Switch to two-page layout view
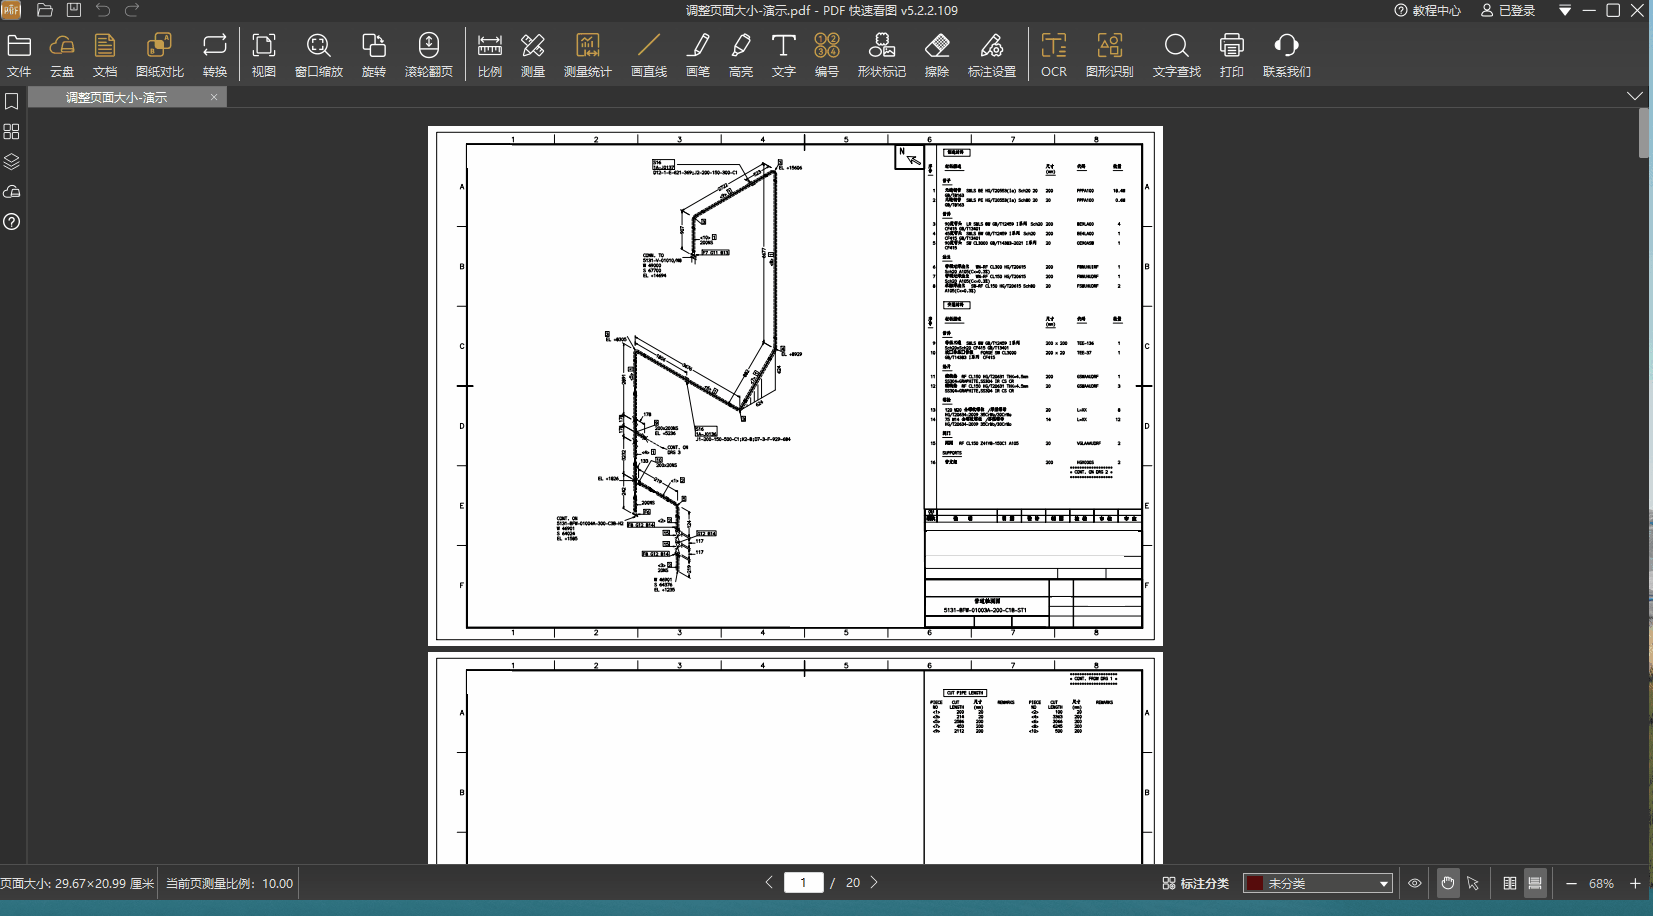This screenshot has width=1653, height=916. pyautogui.click(x=1510, y=883)
